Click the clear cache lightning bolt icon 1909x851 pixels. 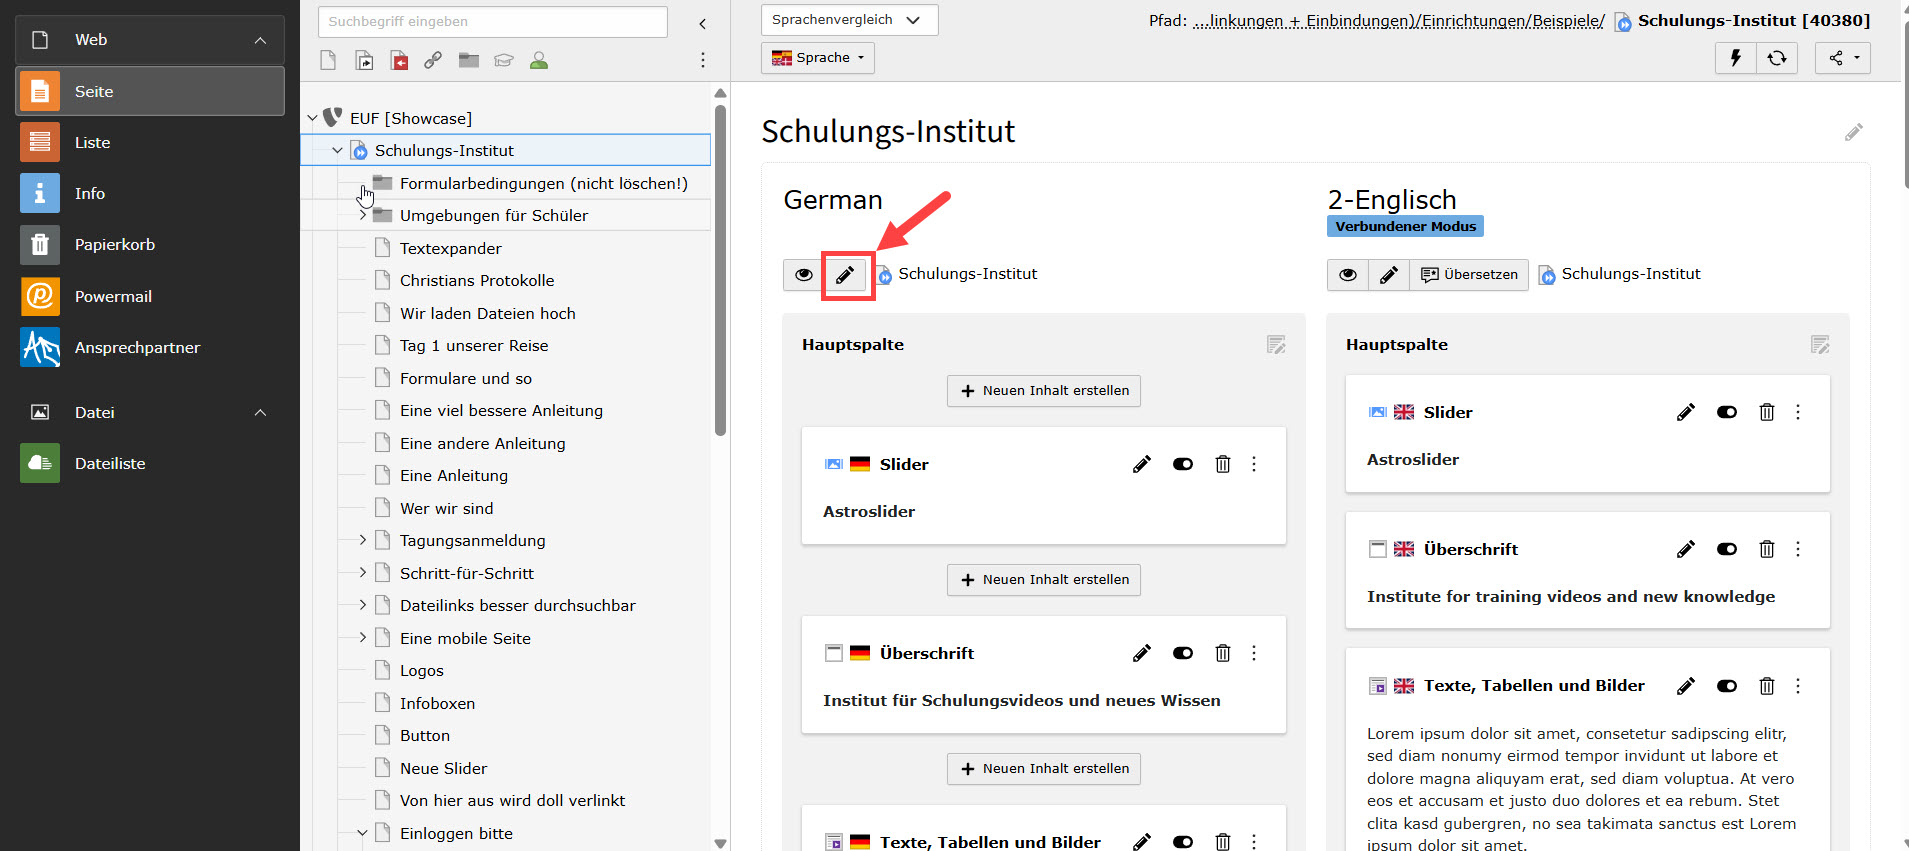point(1736,58)
